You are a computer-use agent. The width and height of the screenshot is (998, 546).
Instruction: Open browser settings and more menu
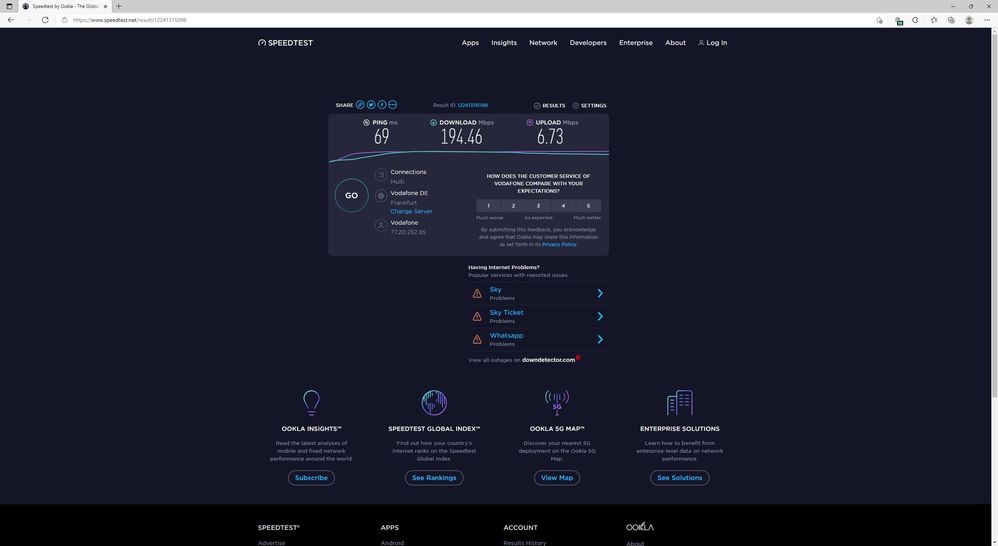point(987,20)
